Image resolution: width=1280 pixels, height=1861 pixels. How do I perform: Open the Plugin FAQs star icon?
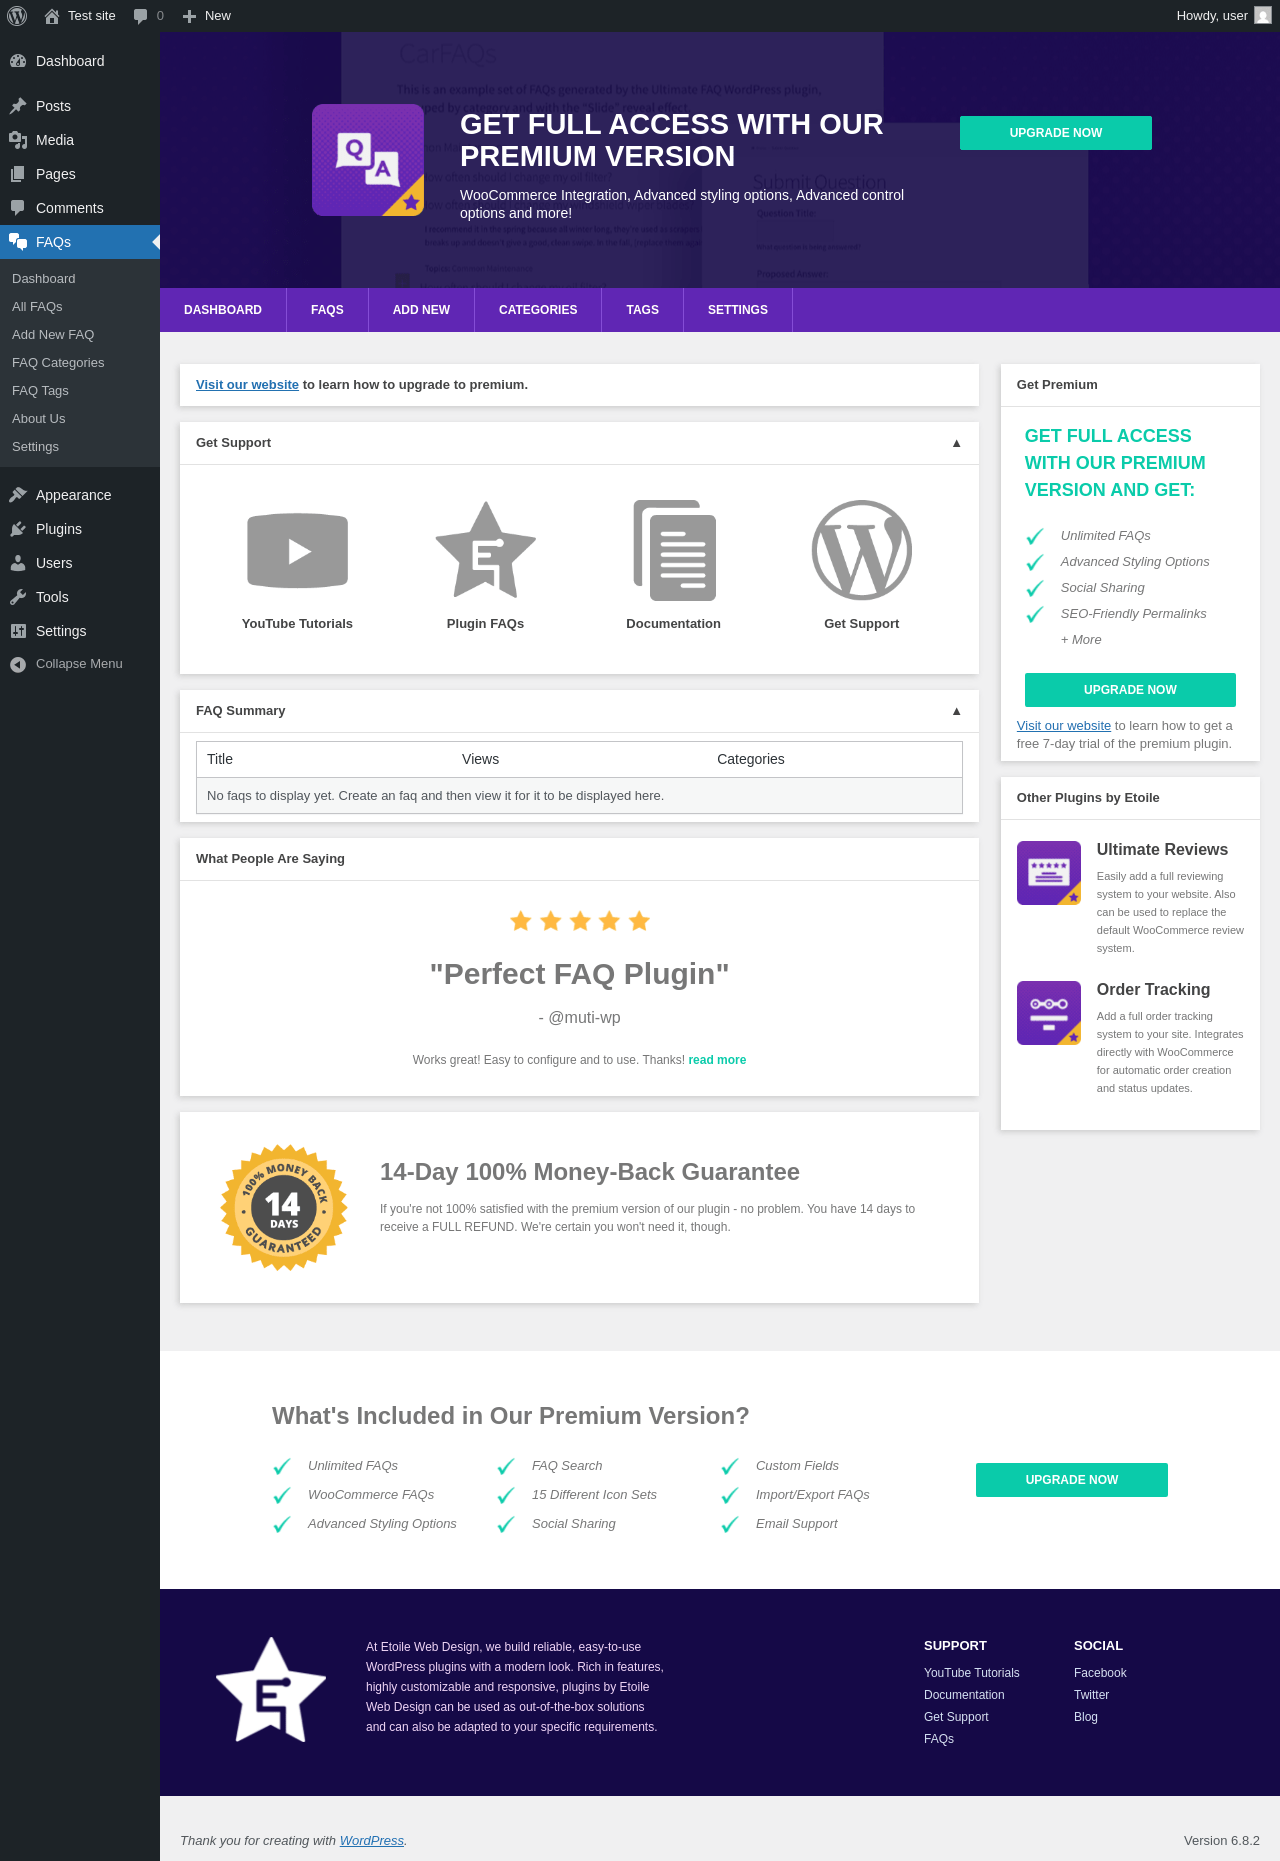click(x=485, y=551)
